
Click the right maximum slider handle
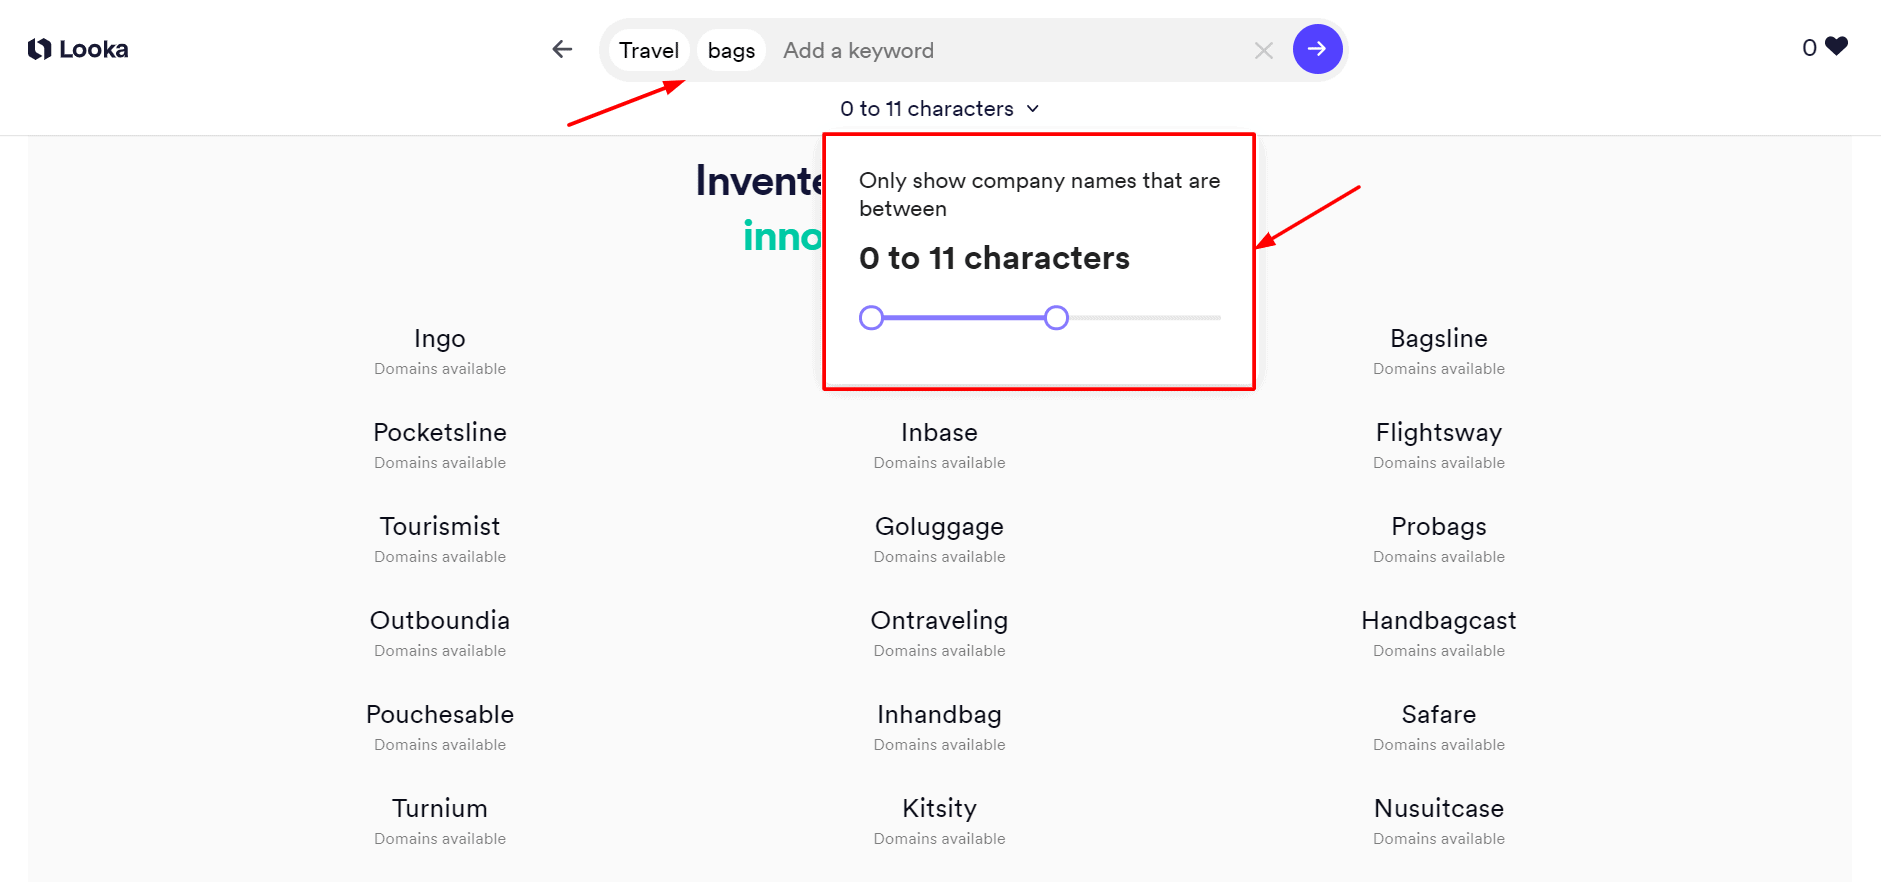[1056, 318]
